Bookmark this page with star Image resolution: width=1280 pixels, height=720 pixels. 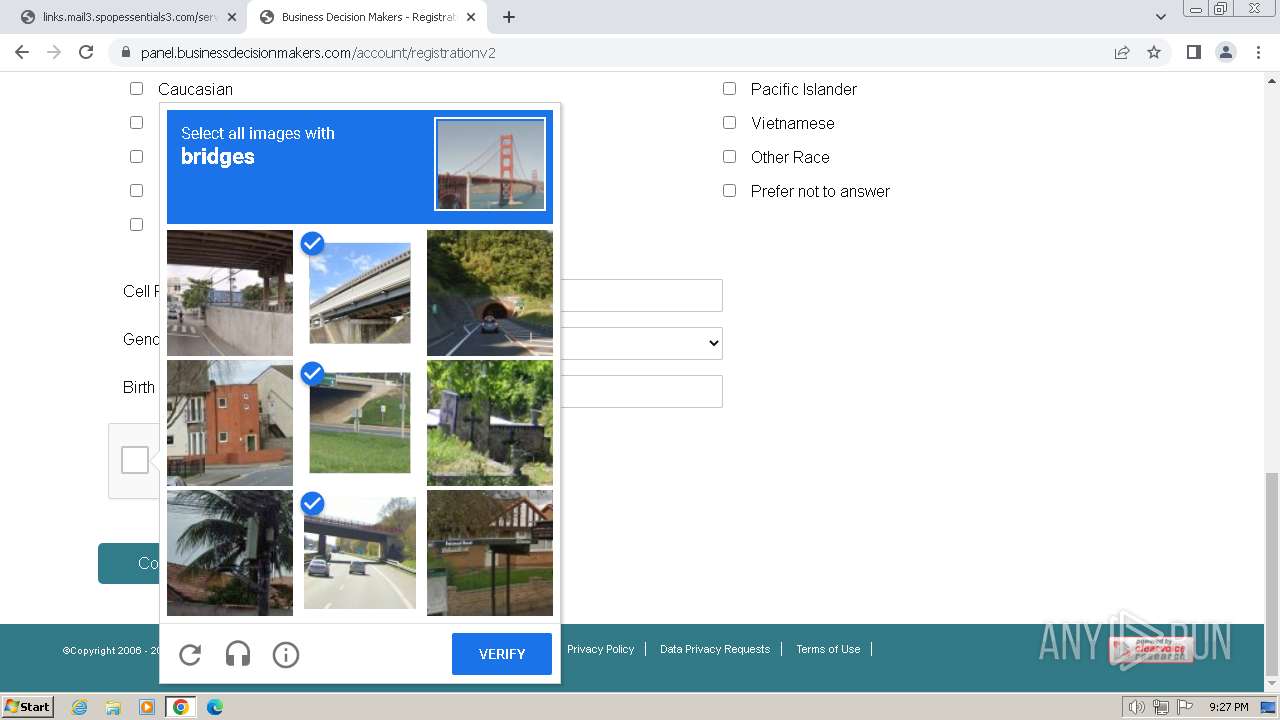pyautogui.click(x=1154, y=52)
